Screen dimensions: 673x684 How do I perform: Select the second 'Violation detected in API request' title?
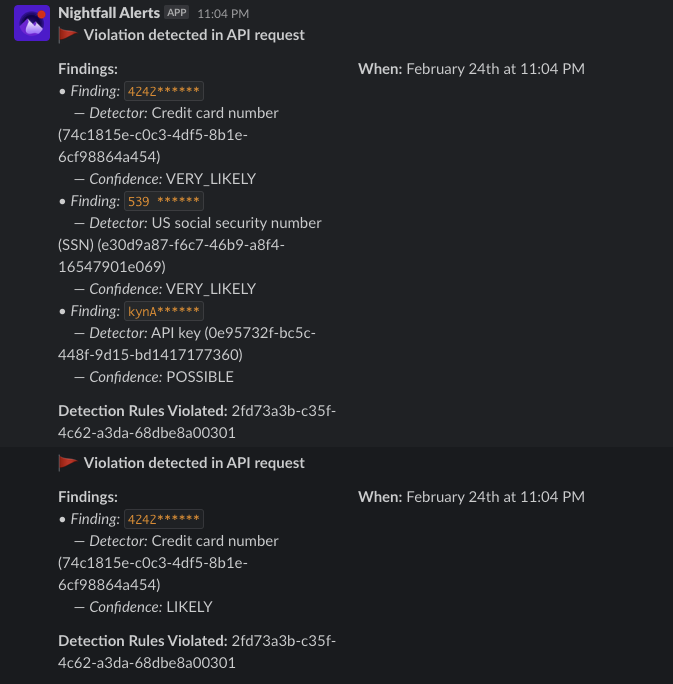pyautogui.click(x=194, y=463)
